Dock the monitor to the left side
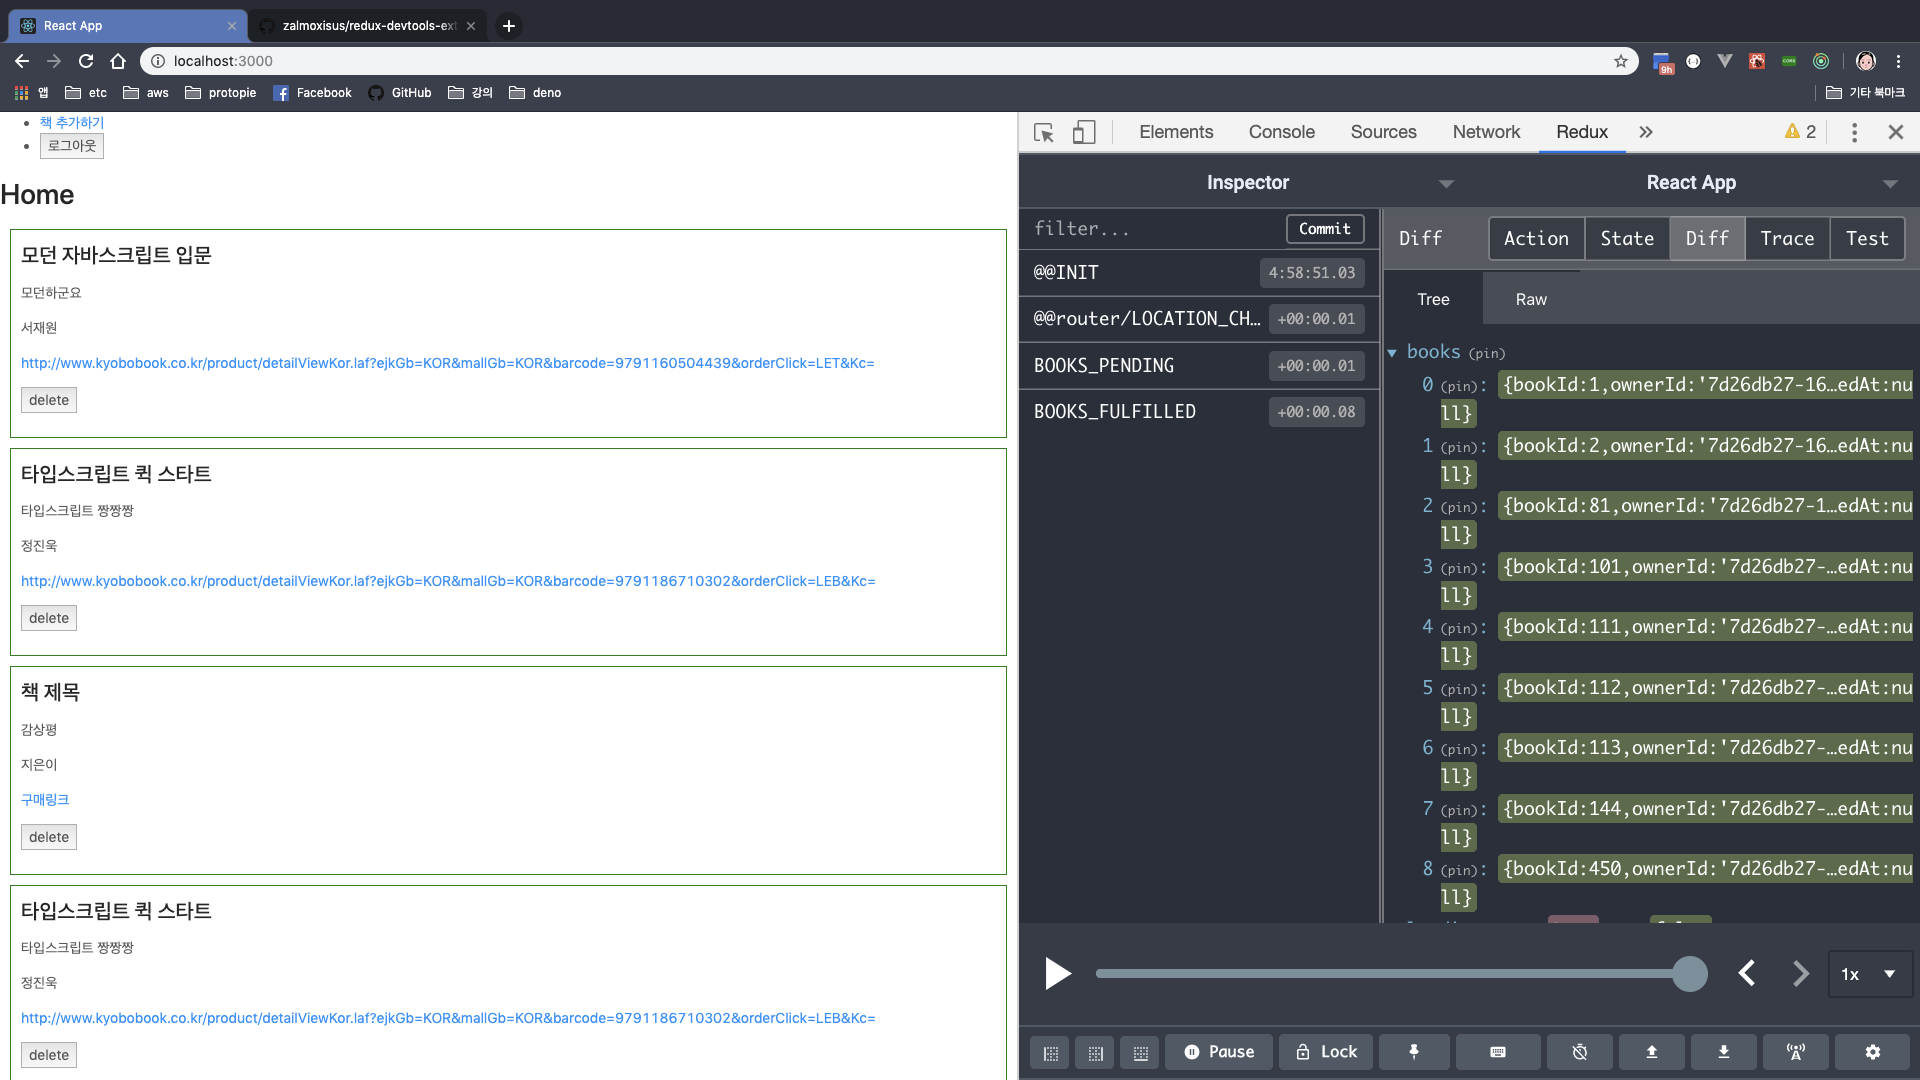The image size is (1920, 1080). [1050, 1053]
